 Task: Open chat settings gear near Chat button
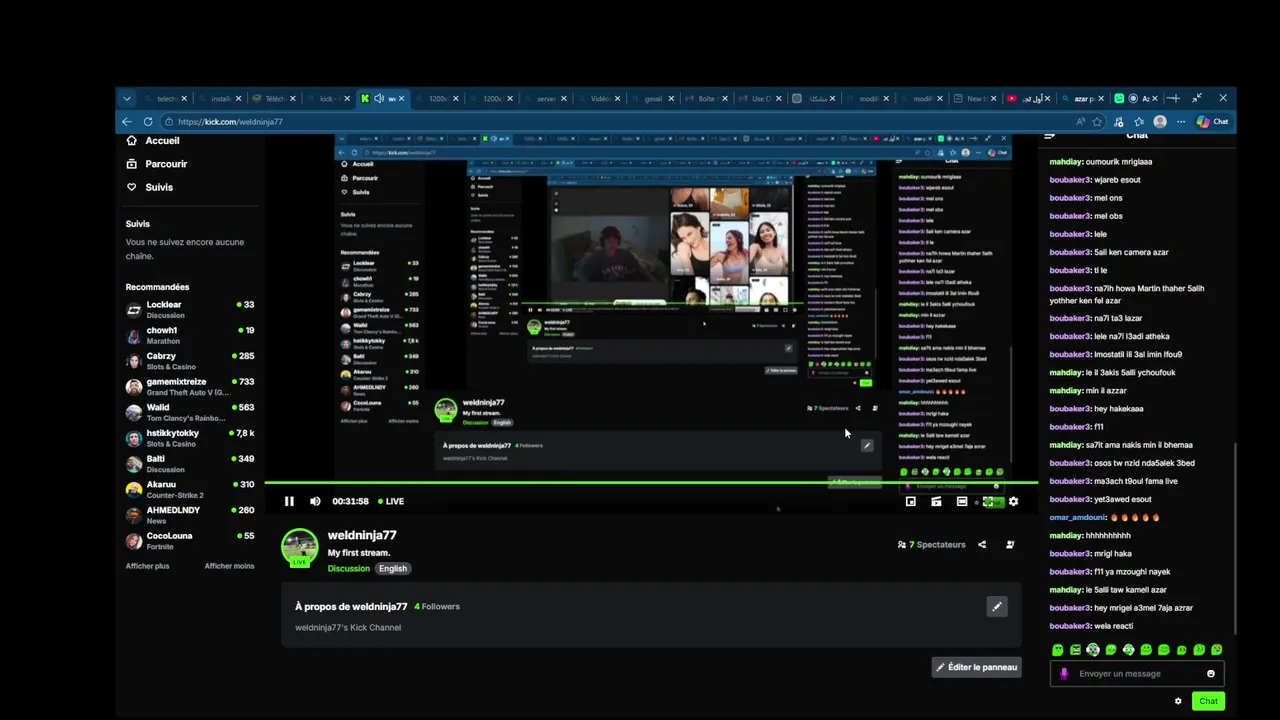[1178, 701]
